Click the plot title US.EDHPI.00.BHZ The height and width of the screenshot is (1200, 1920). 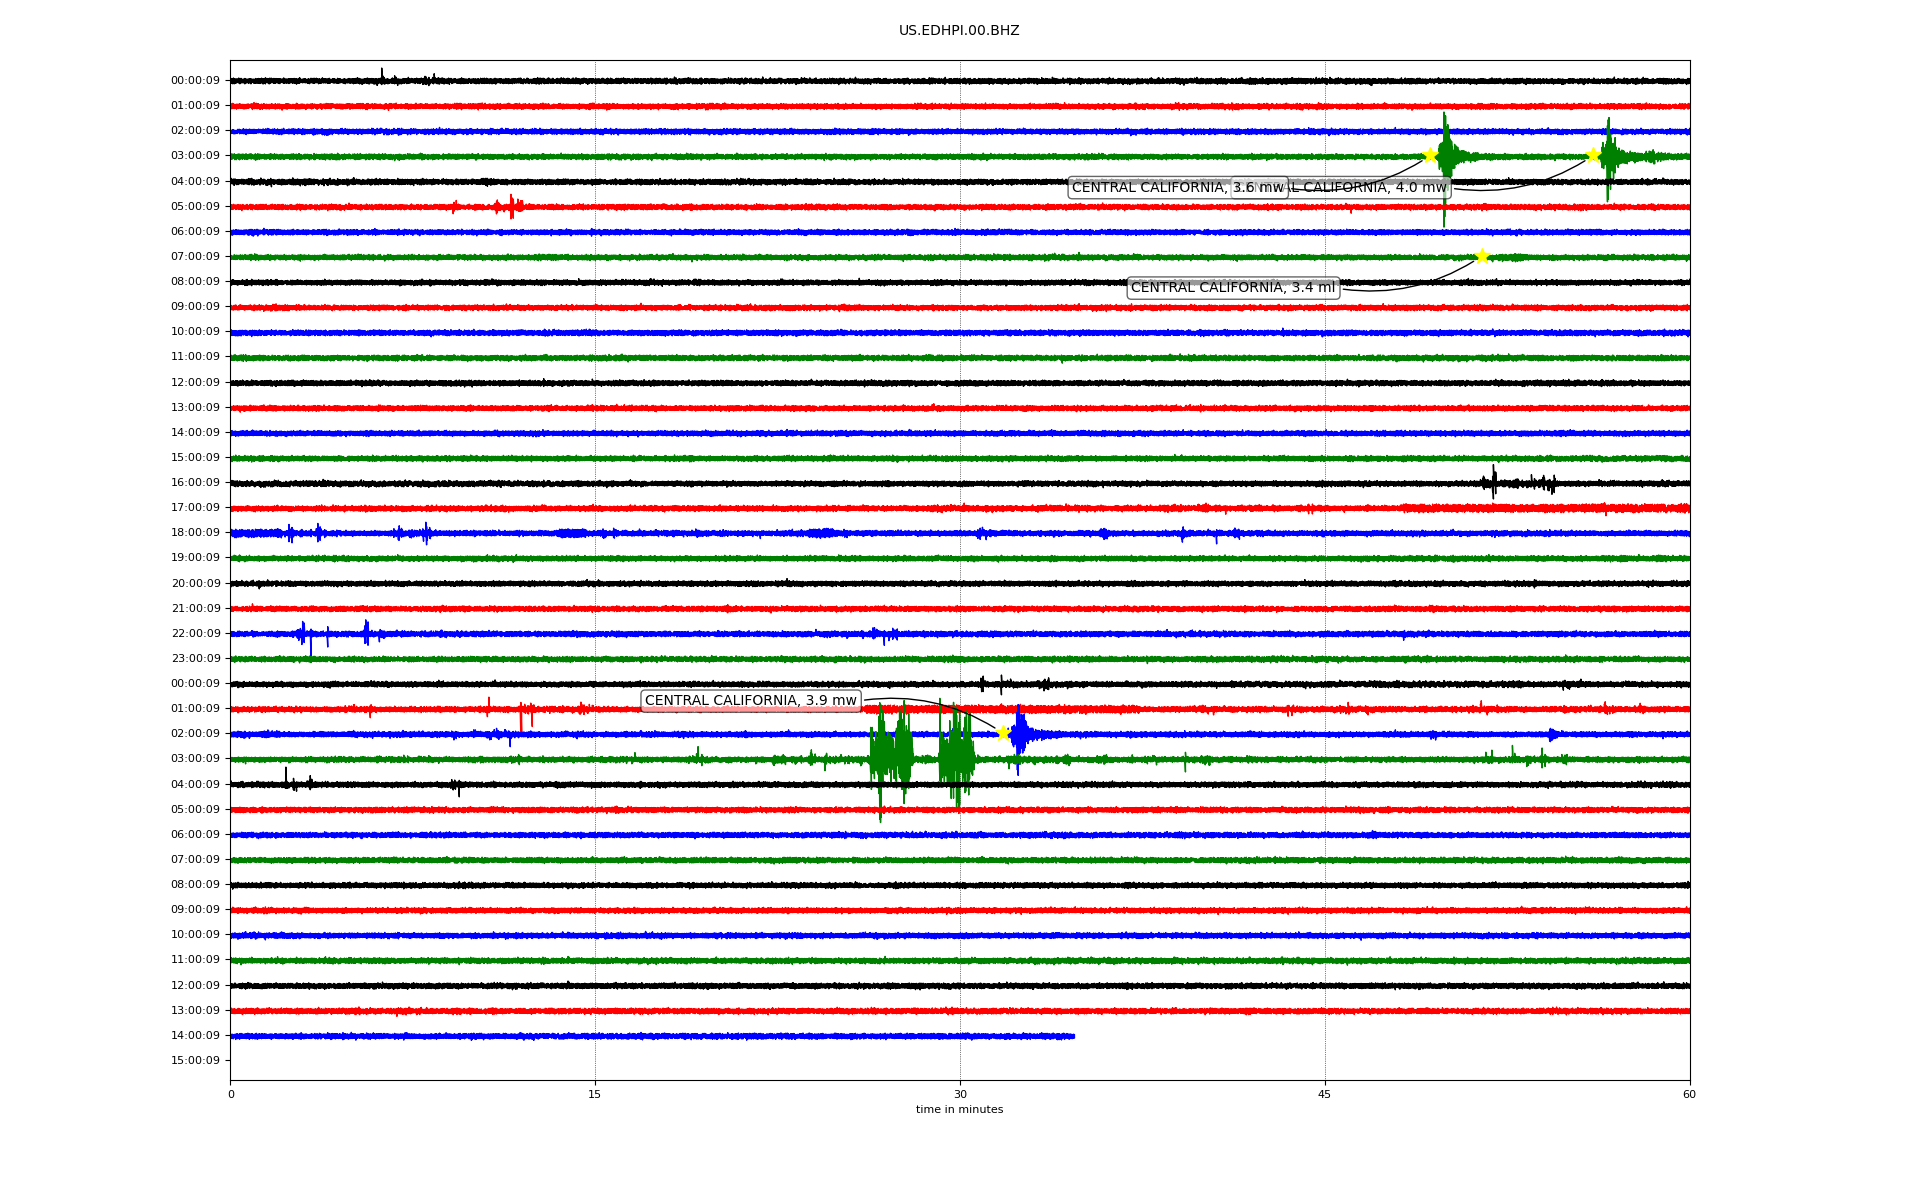coord(958,31)
